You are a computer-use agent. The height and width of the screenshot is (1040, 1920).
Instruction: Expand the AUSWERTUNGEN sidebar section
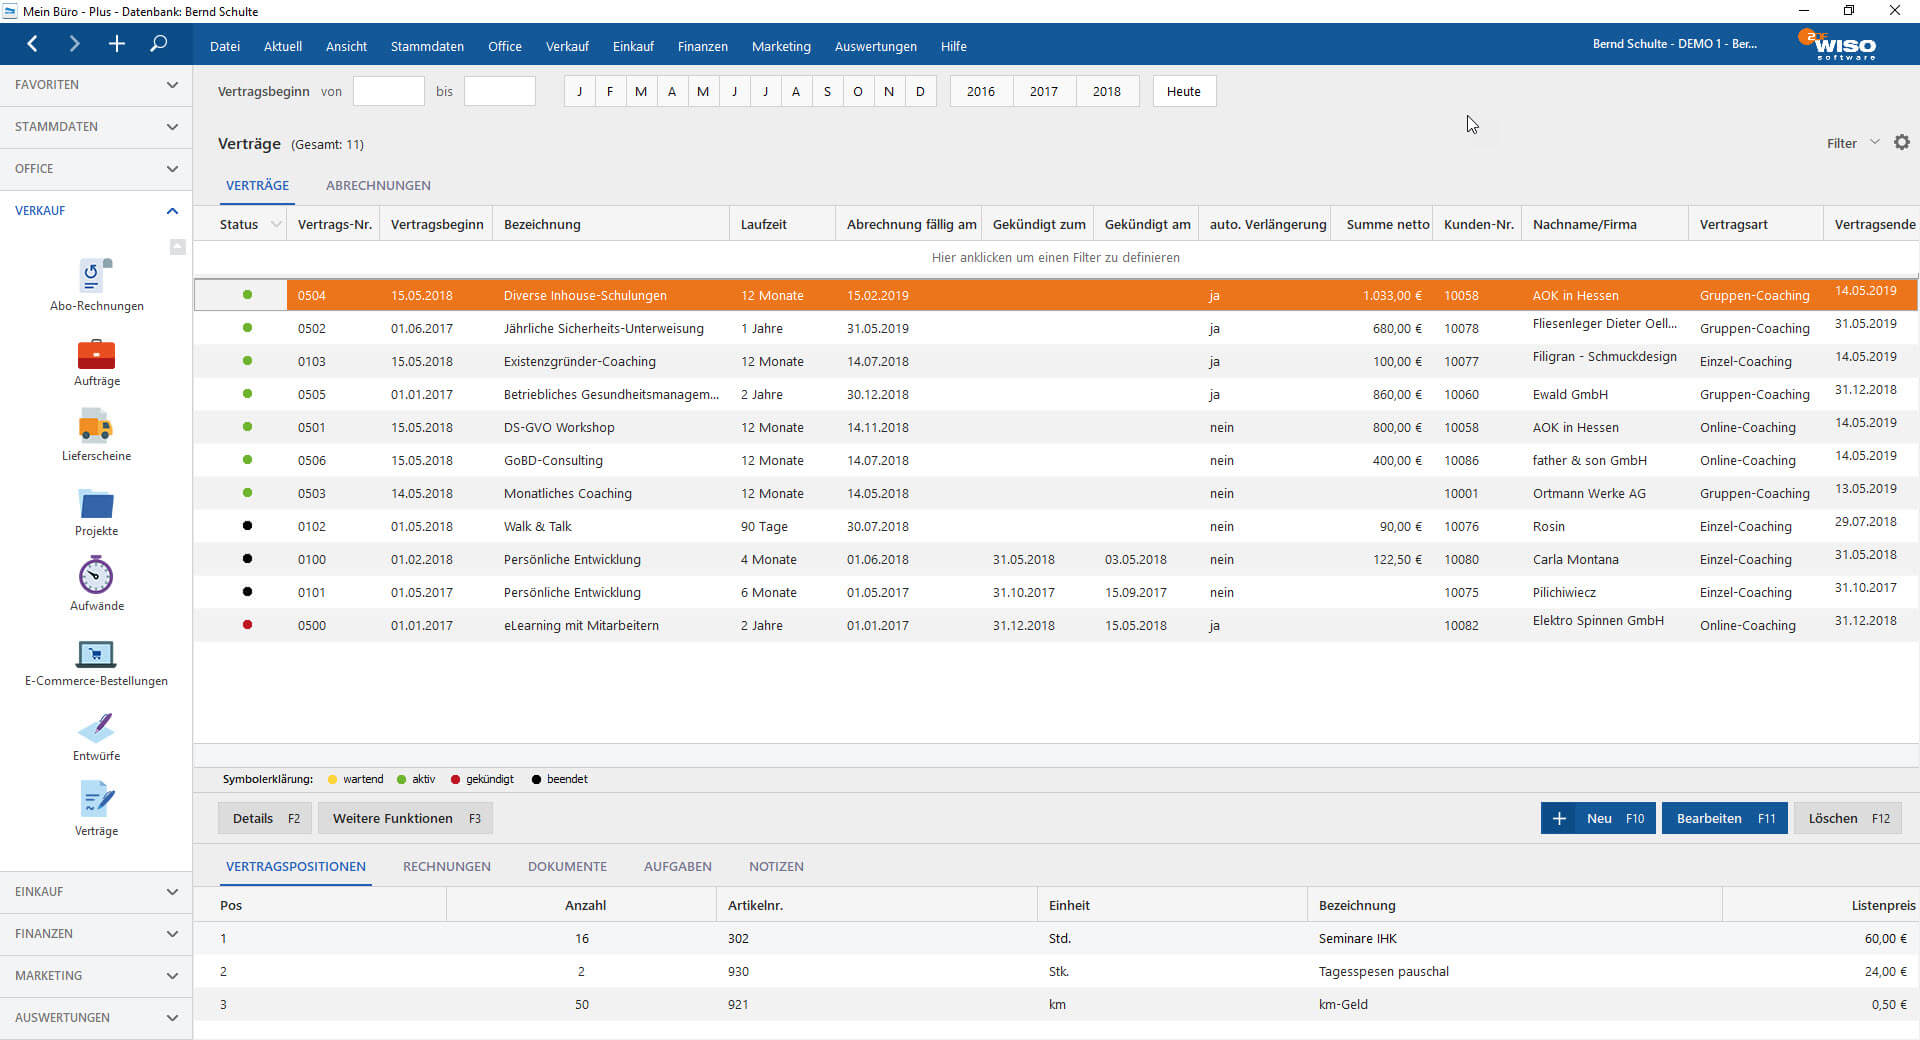coord(96,1018)
